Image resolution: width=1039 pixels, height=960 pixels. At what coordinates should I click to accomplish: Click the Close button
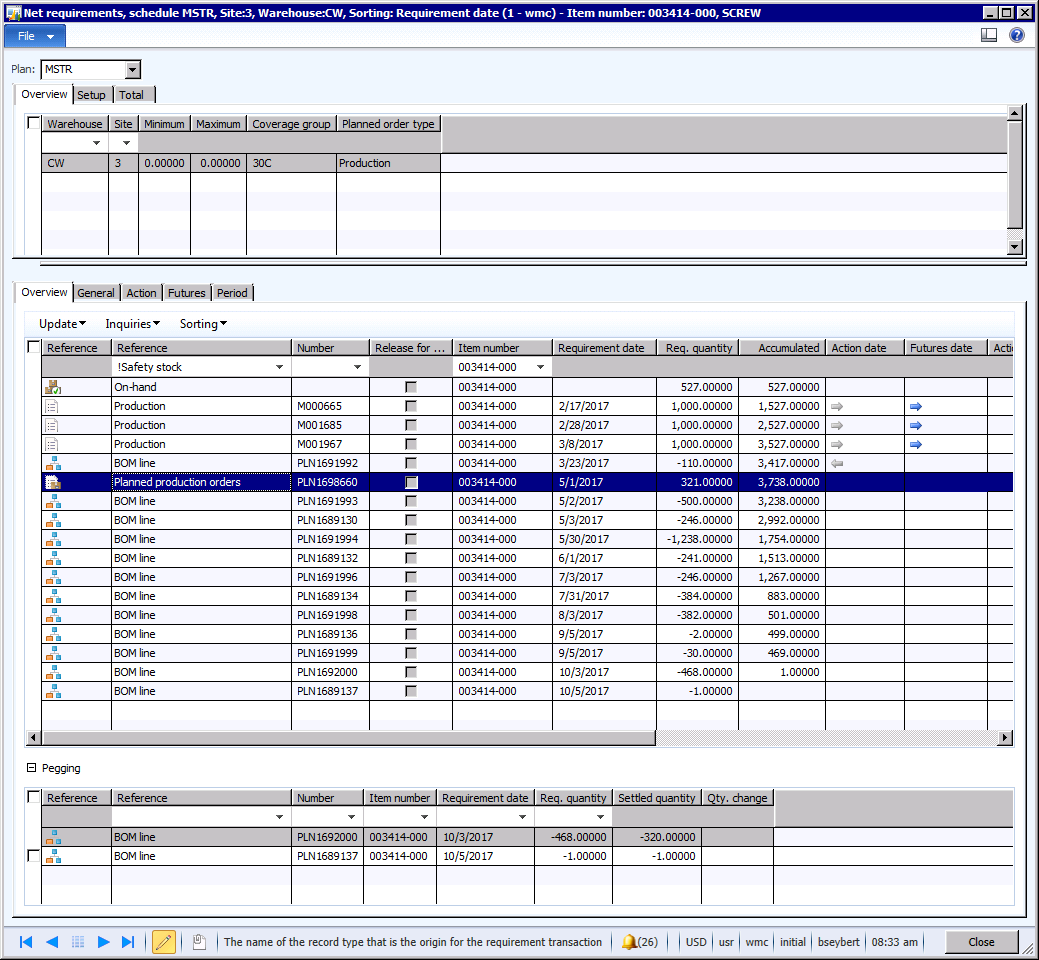(980, 942)
